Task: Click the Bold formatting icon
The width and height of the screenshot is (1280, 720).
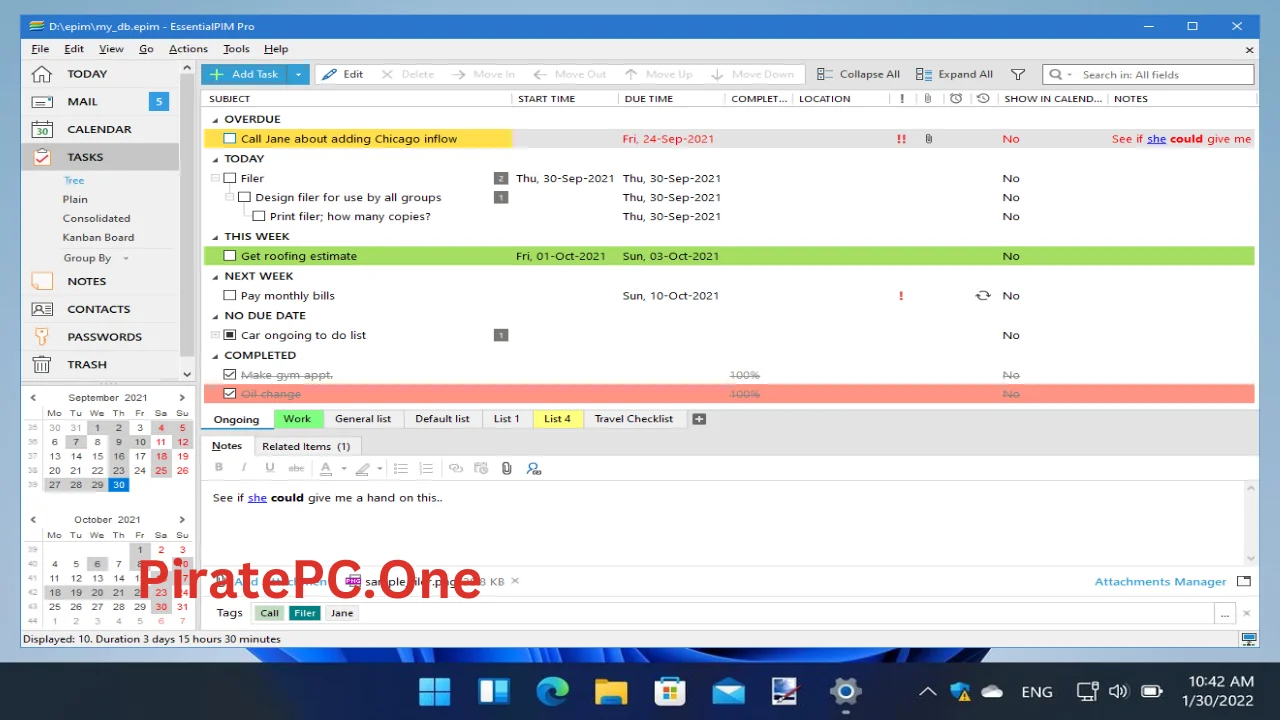Action: coord(219,468)
